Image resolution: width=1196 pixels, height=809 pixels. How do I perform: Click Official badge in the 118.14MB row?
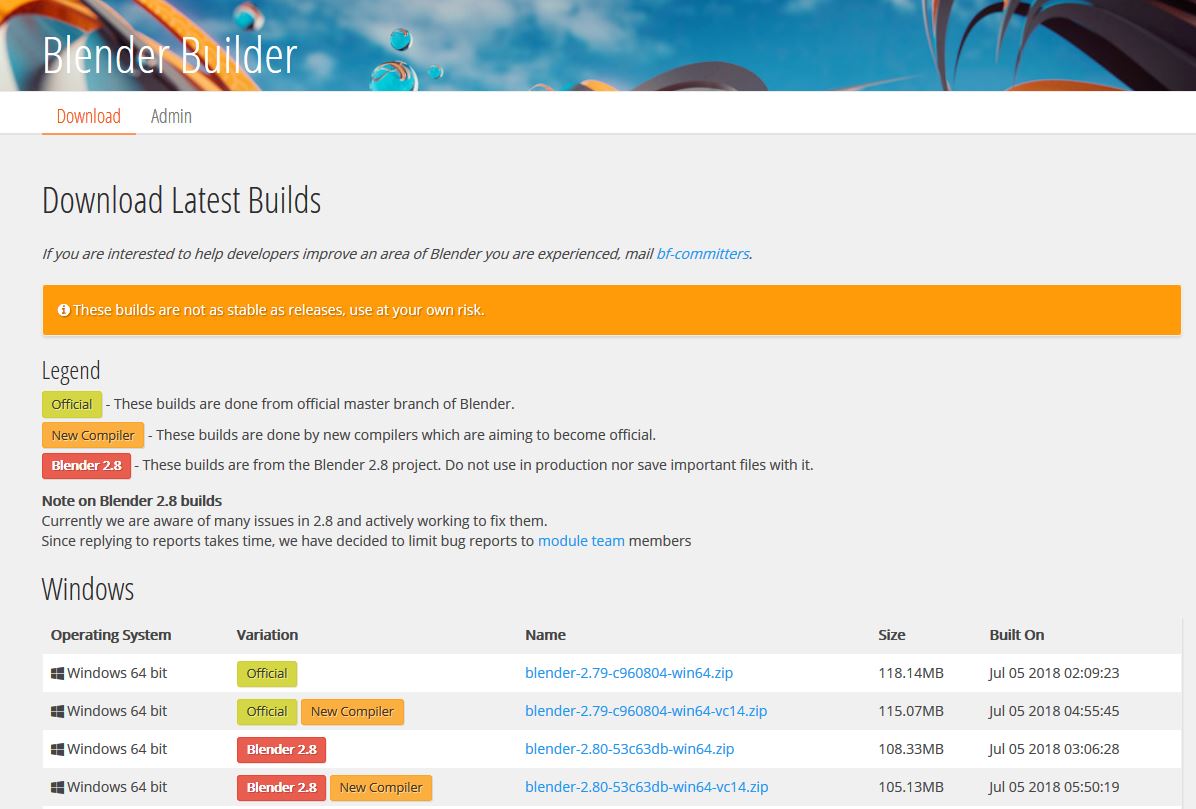point(267,673)
